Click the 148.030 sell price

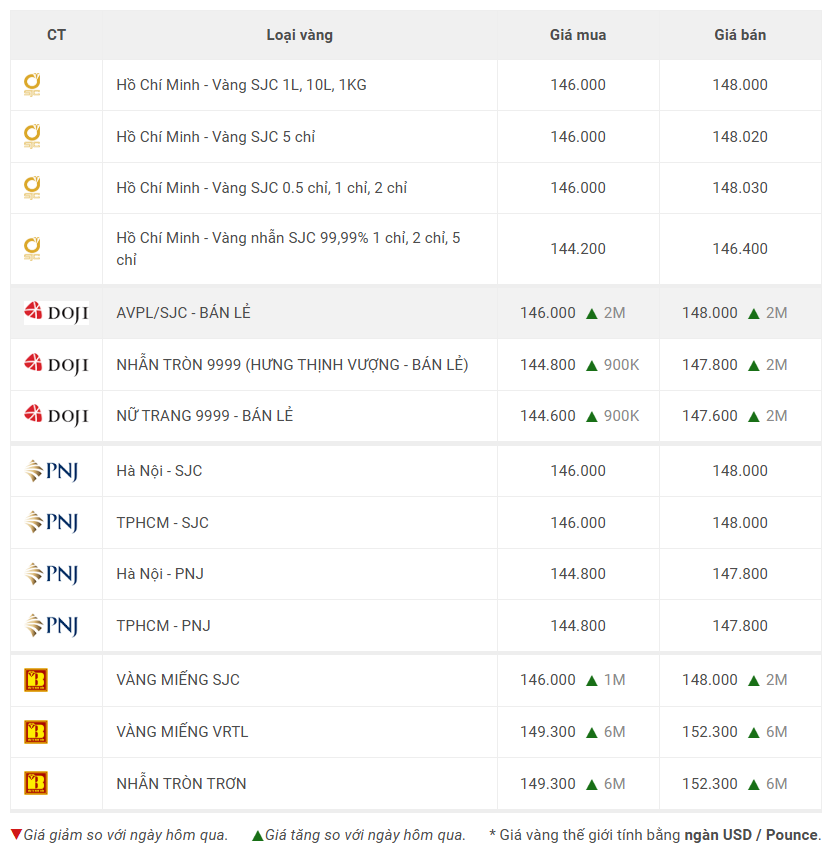pyautogui.click(x=740, y=188)
